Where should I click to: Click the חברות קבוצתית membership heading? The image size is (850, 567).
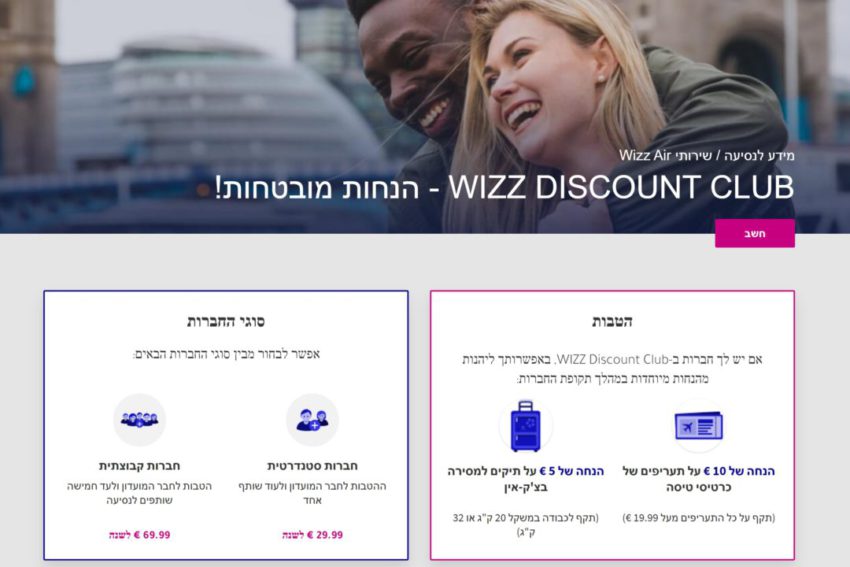139,466
